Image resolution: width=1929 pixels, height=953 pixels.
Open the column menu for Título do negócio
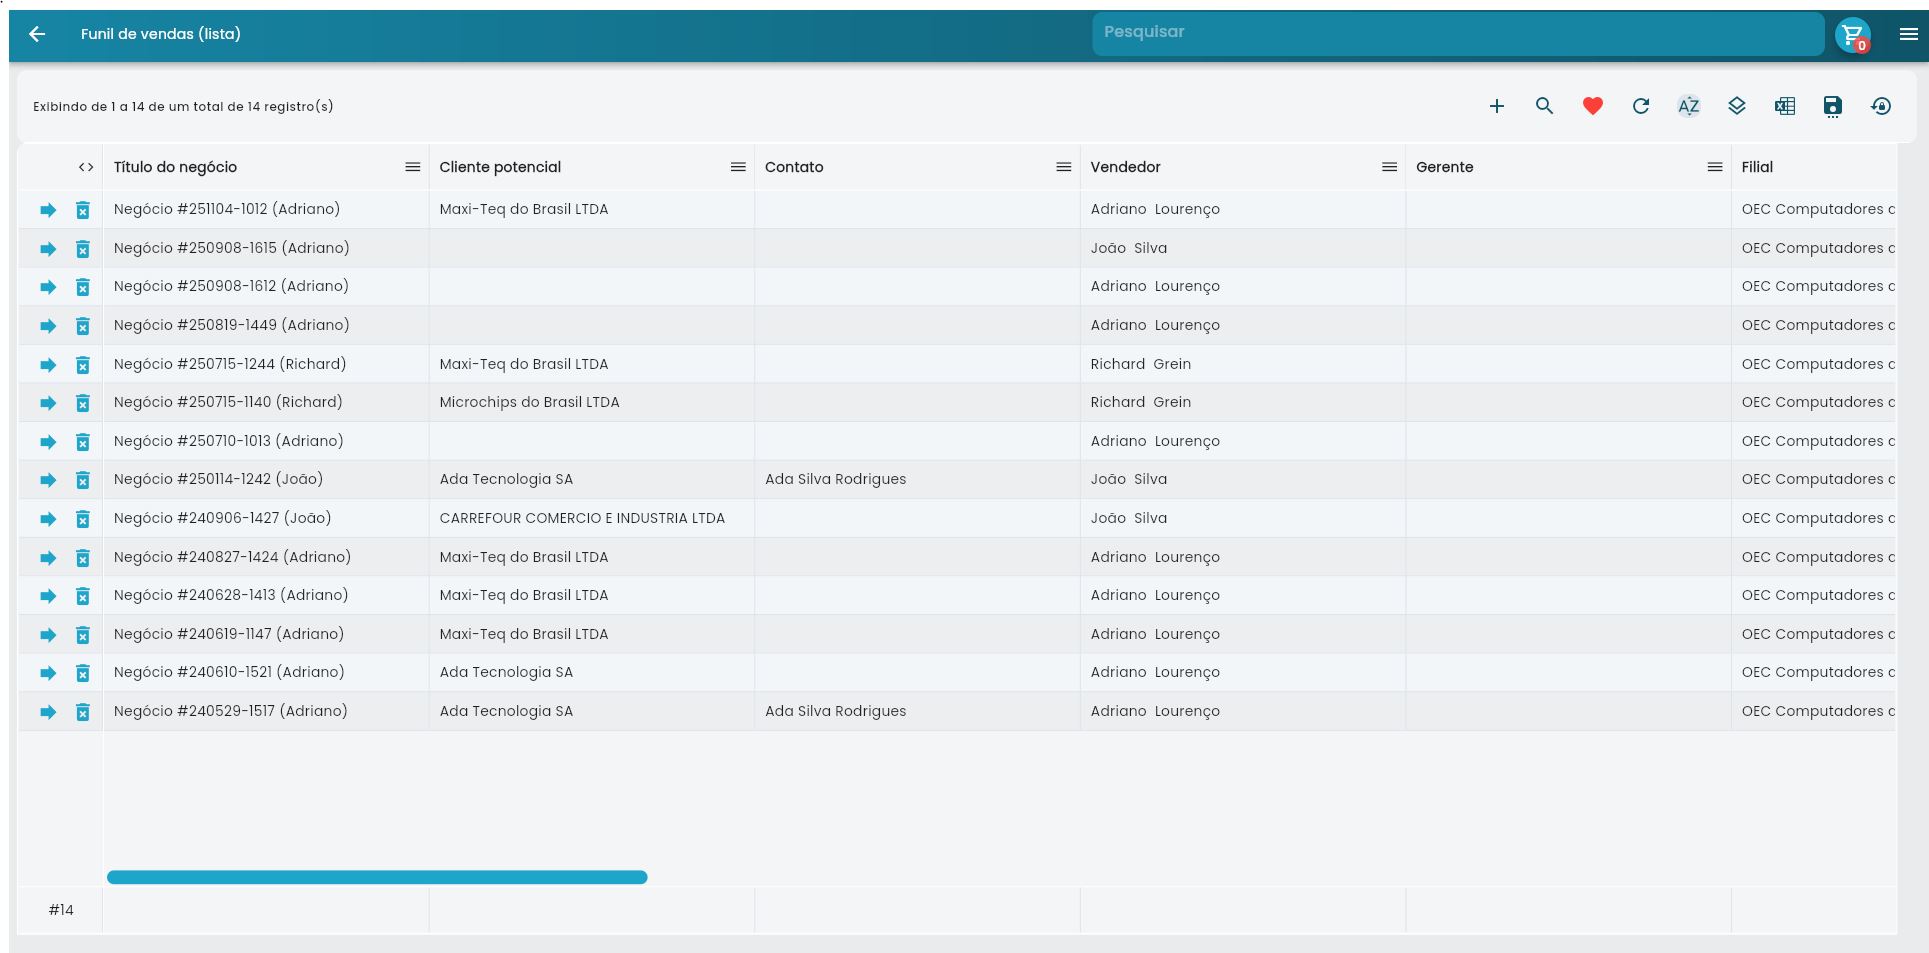(413, 167)
